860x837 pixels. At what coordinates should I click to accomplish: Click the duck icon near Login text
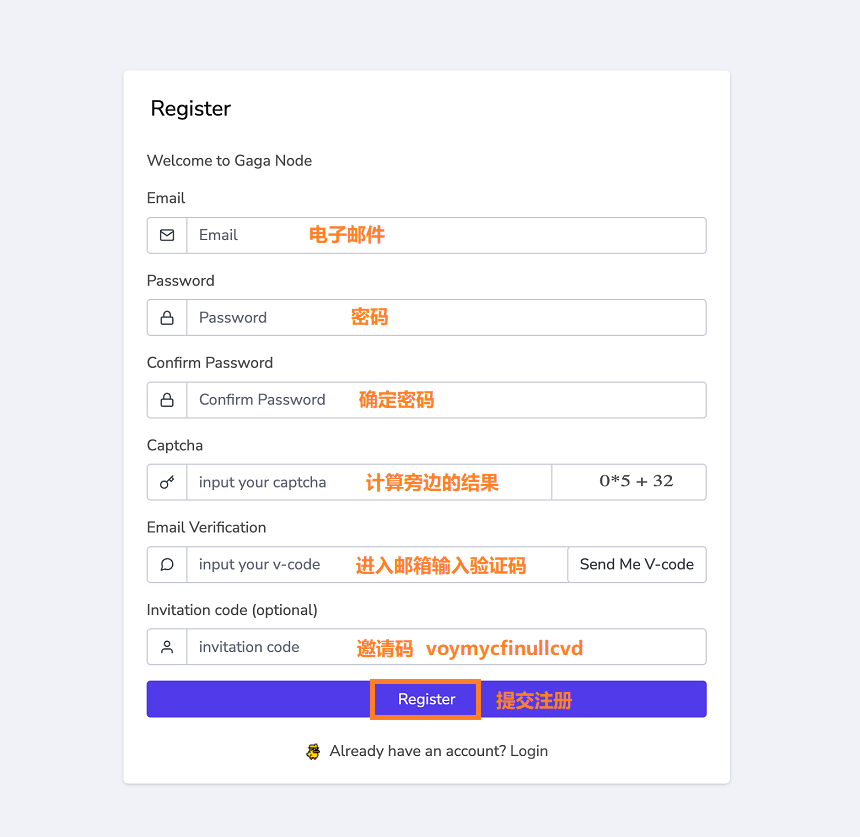click(x=313, y=751)
